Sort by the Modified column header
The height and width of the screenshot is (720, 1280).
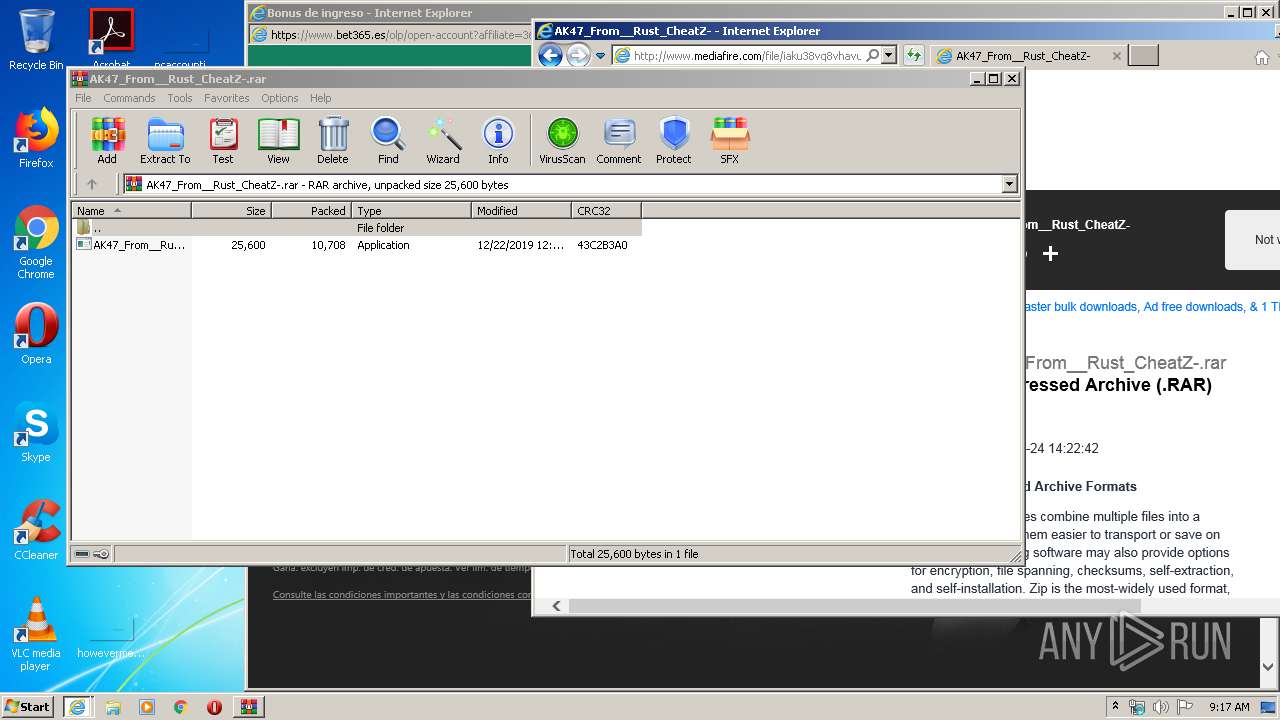pos(521,210)
